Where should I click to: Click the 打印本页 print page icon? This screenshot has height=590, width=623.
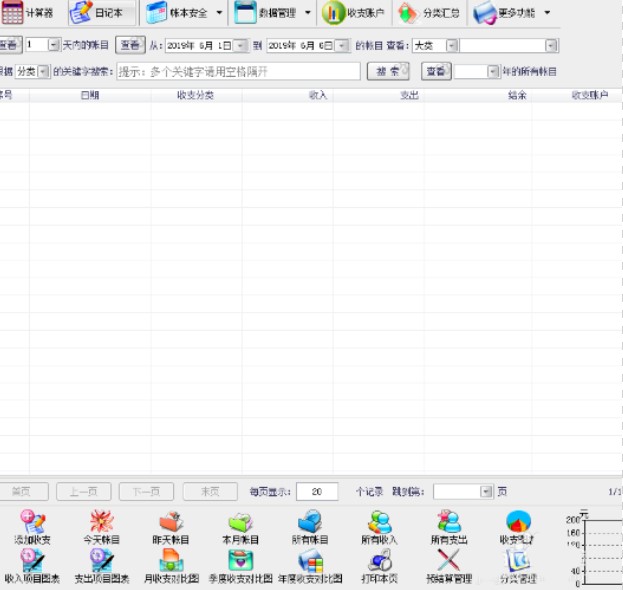pos(379,565)
